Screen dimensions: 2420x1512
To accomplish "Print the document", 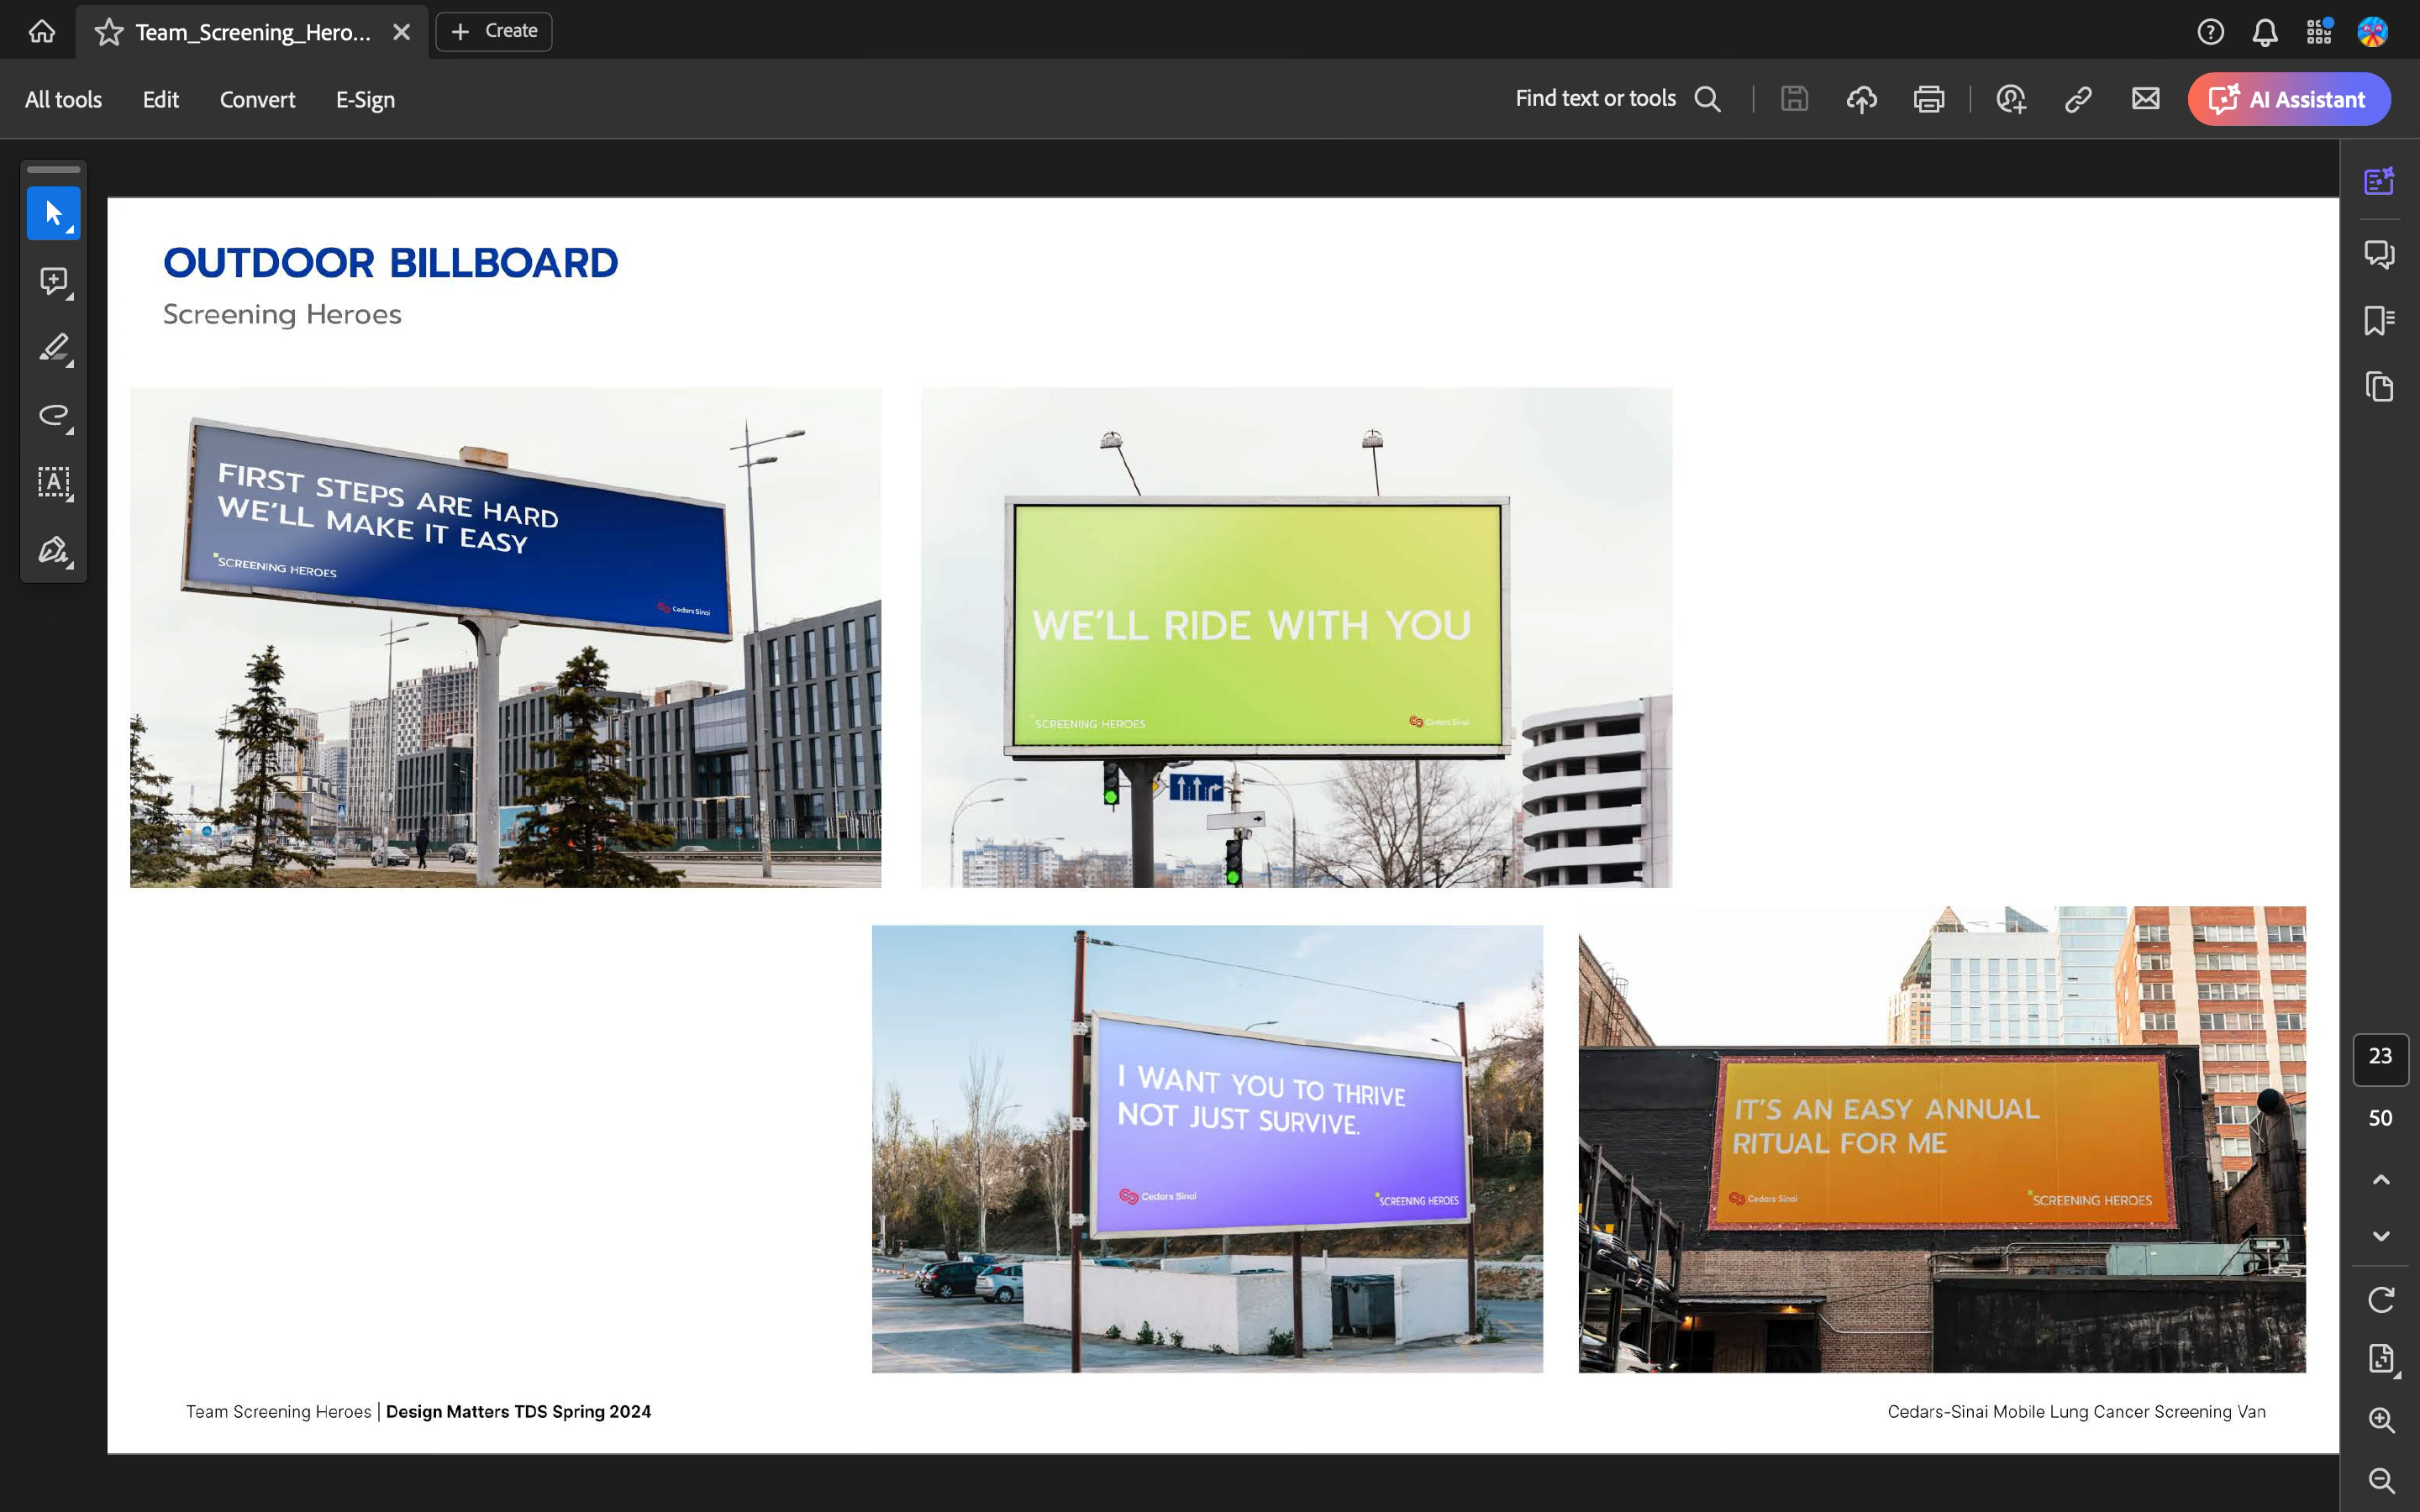I will coord(1928,99).
